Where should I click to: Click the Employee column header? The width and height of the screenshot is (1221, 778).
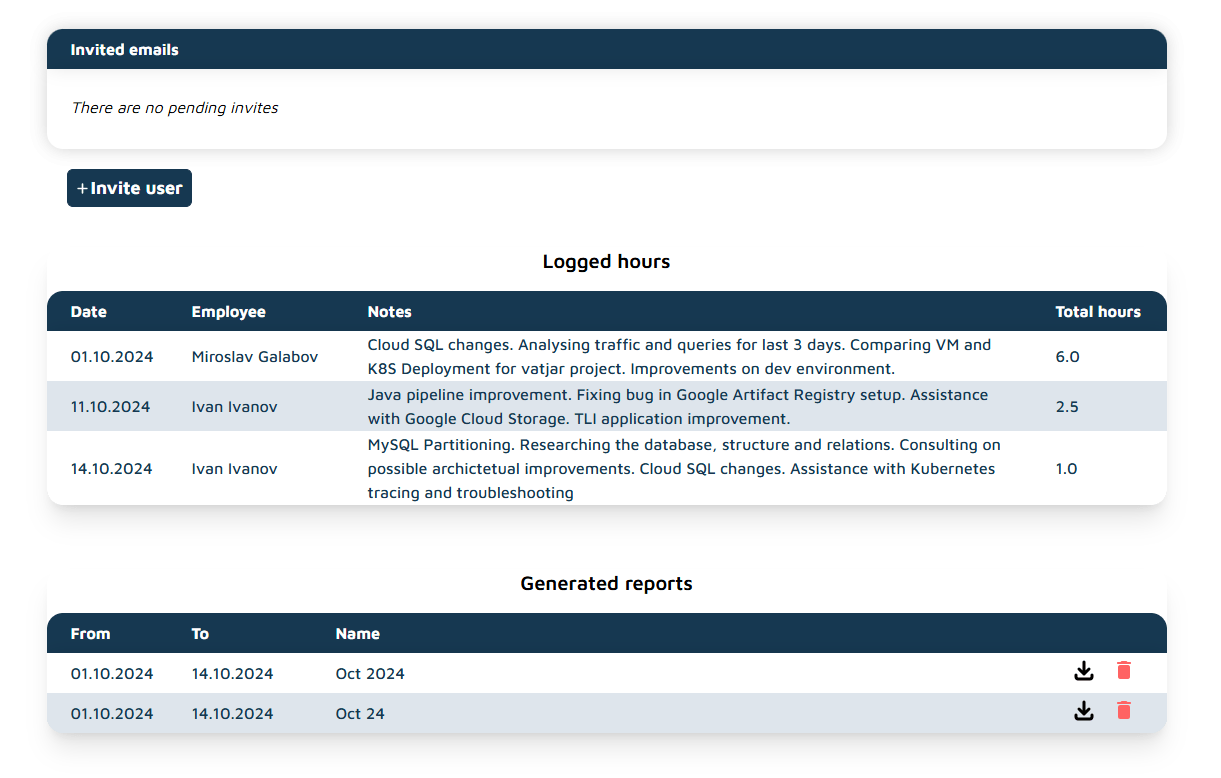point(228,312)
